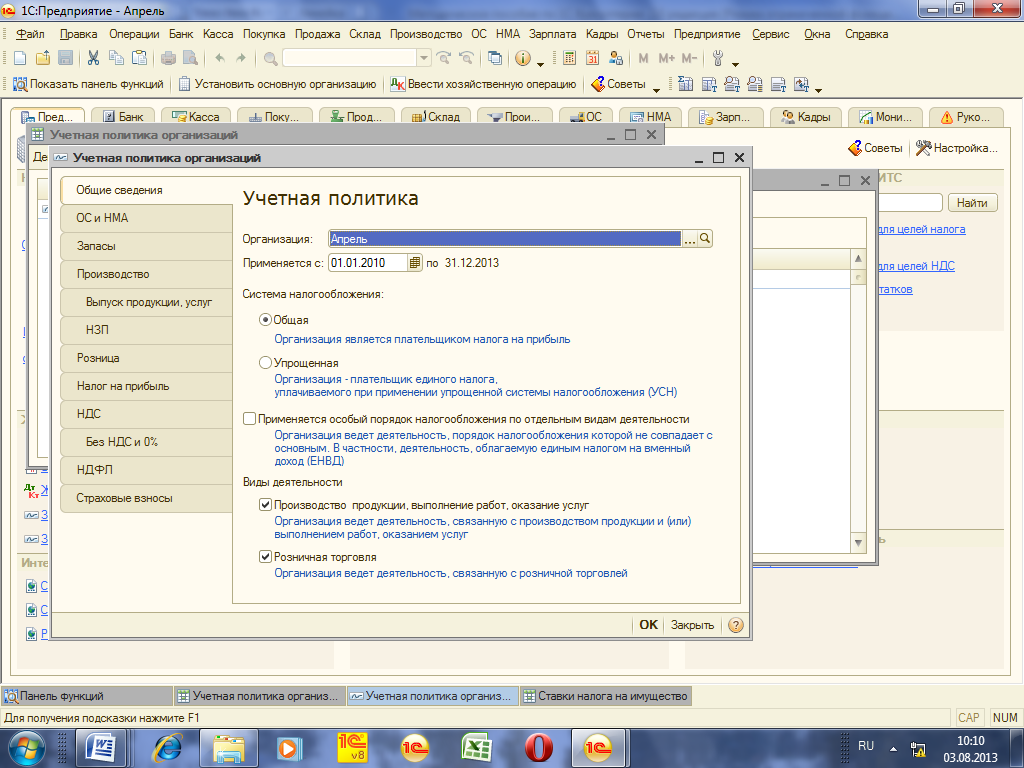
Task: Click the Save diskette toolbar icon
Action: click(65, 58)
